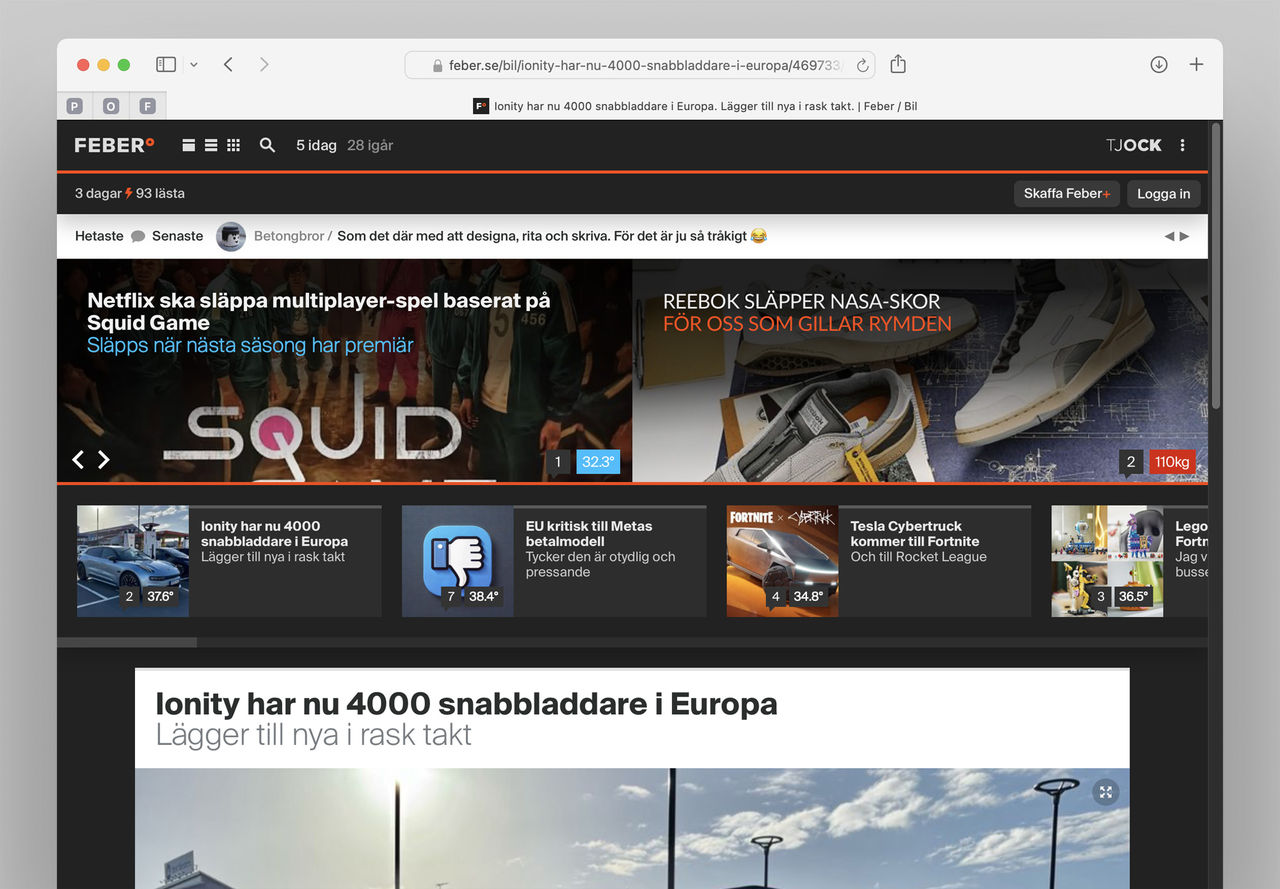
Task: Open the chevron dropdown beside the sidebar button
Action: click(x=194, y=63)
